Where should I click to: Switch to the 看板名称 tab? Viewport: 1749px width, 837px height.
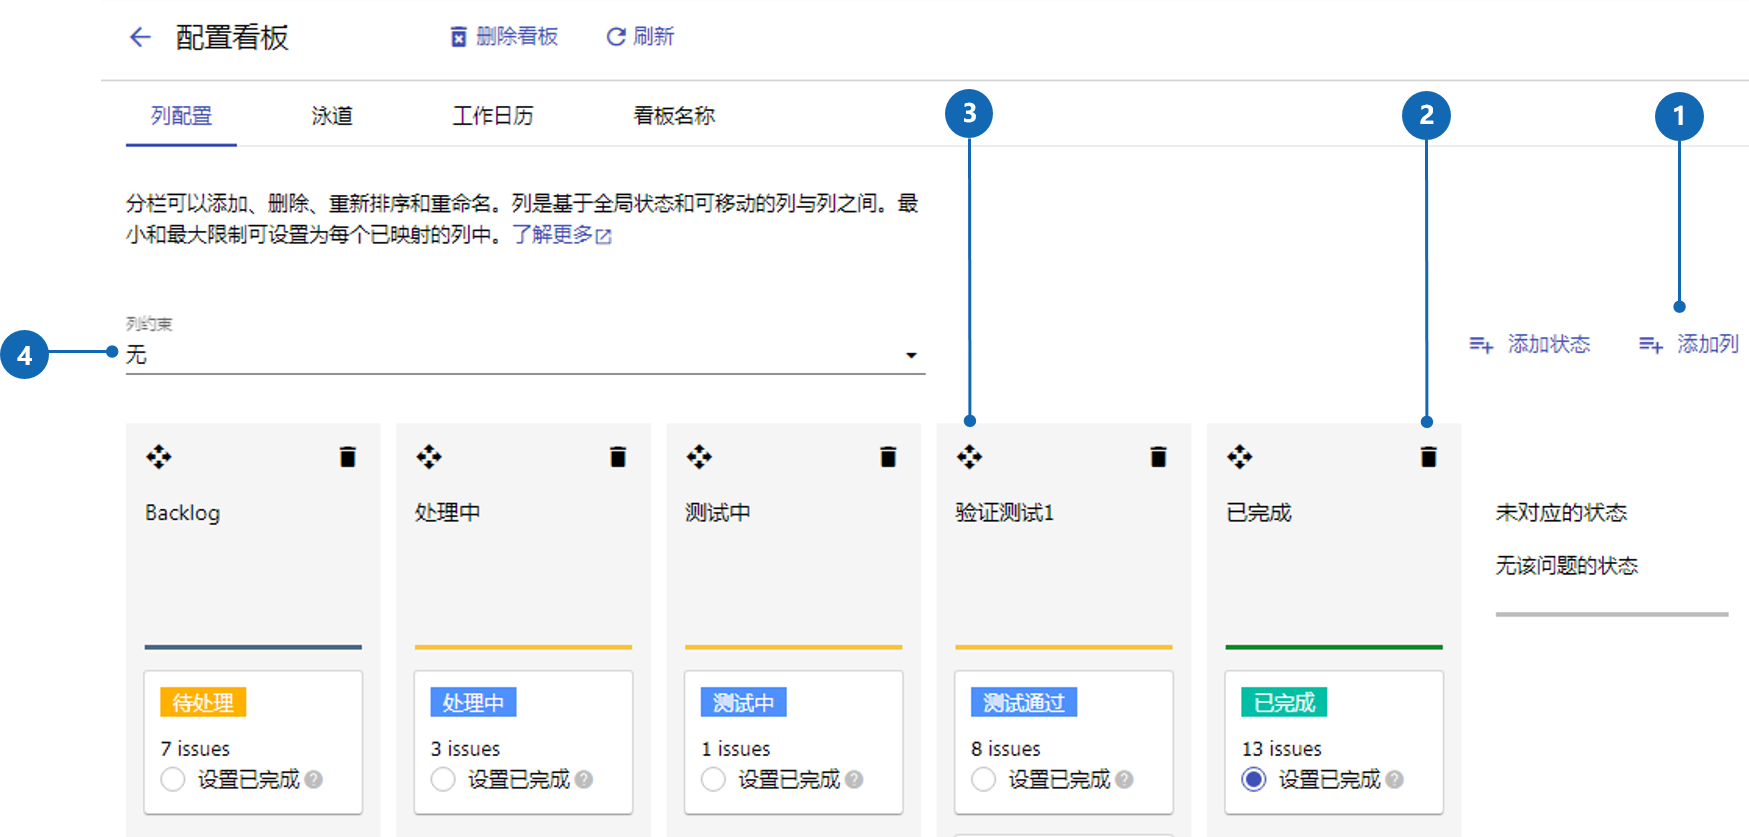[674, 116]
